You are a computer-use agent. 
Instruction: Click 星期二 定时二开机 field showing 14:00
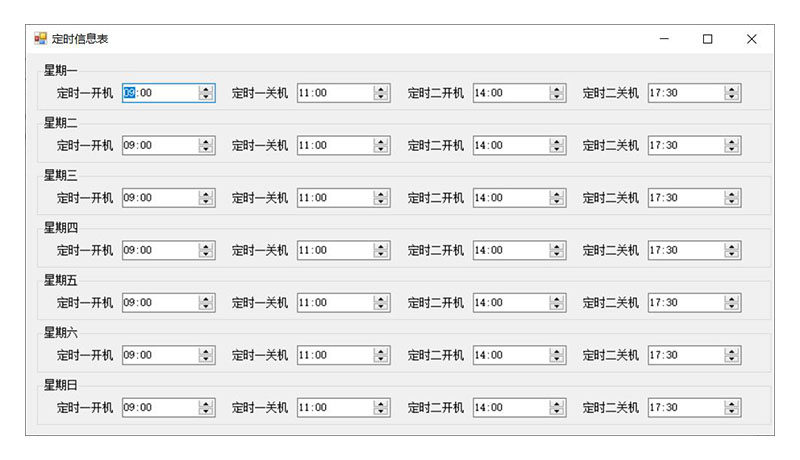tap(519, 145)
